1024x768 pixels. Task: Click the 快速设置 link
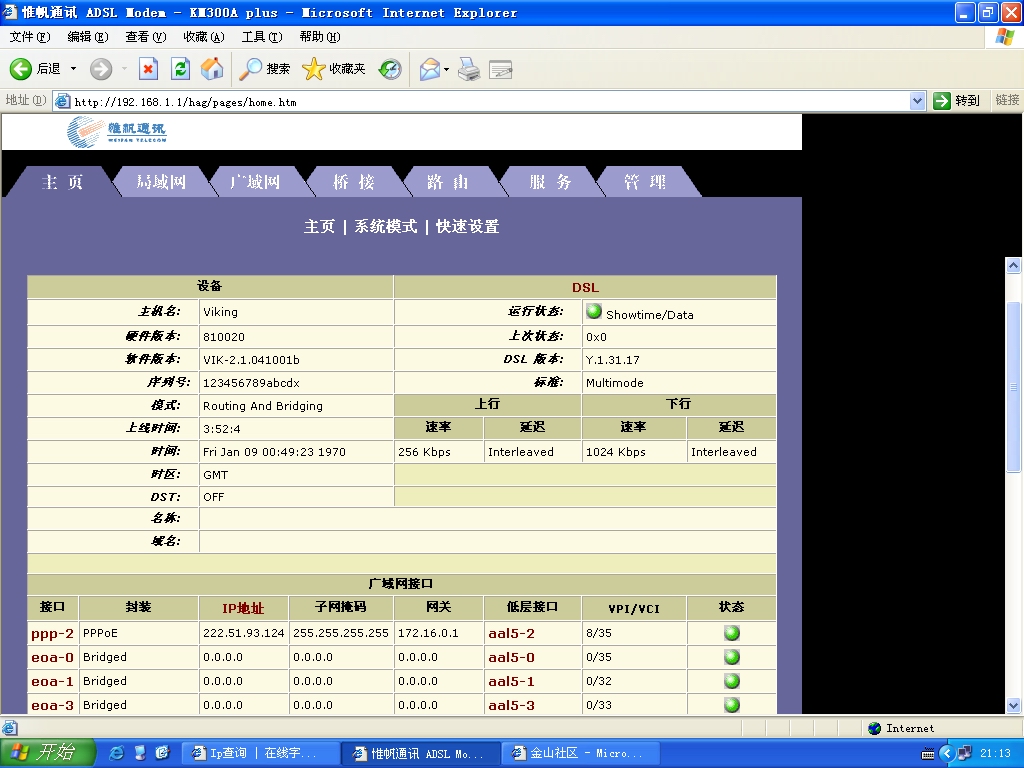tap(467, 227)
